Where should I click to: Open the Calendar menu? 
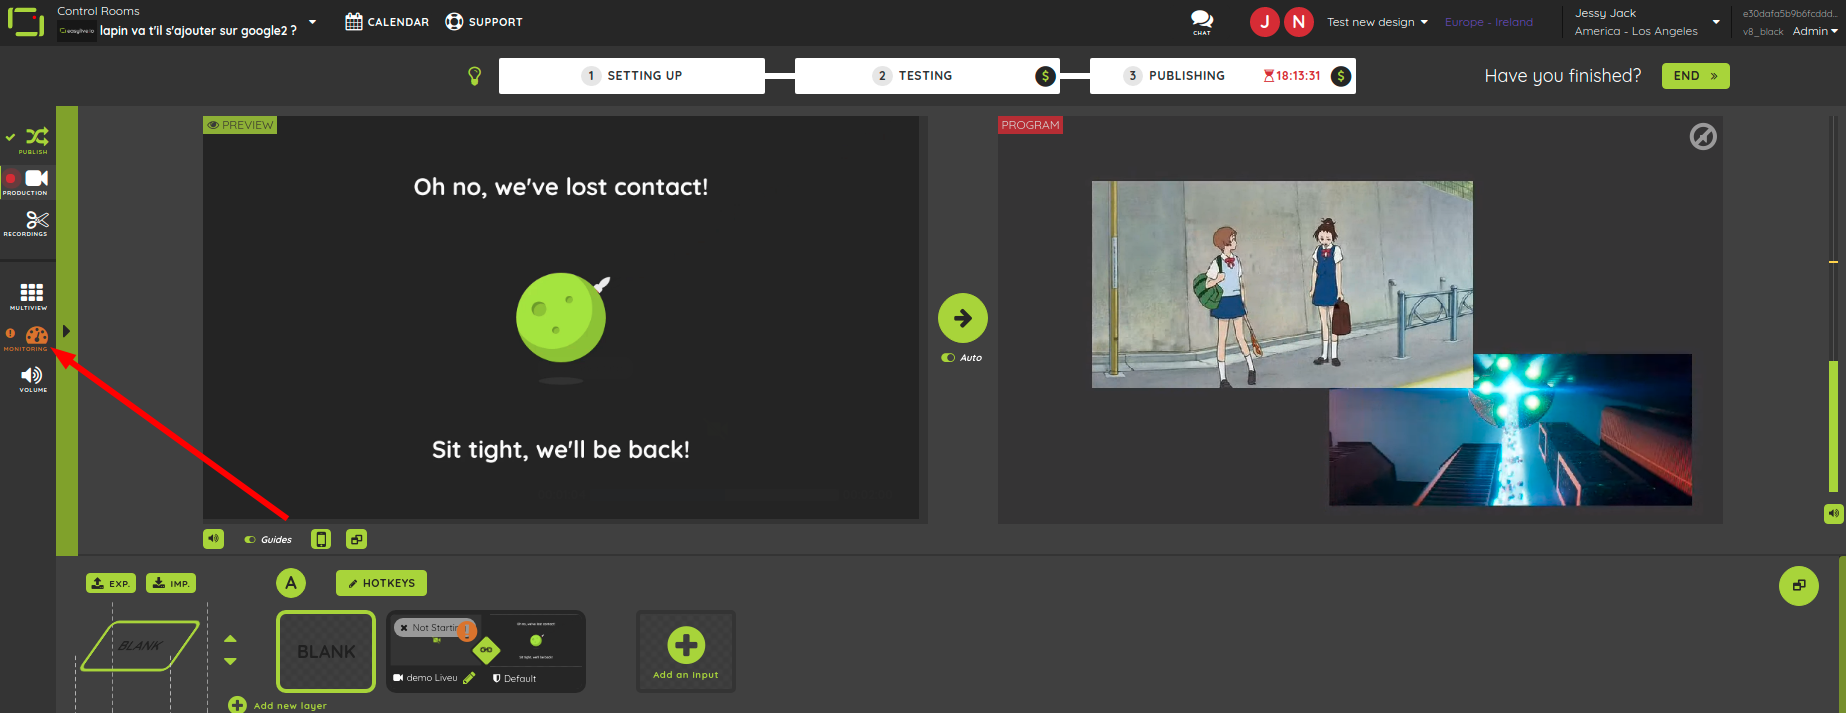click(x=387, y=22)
